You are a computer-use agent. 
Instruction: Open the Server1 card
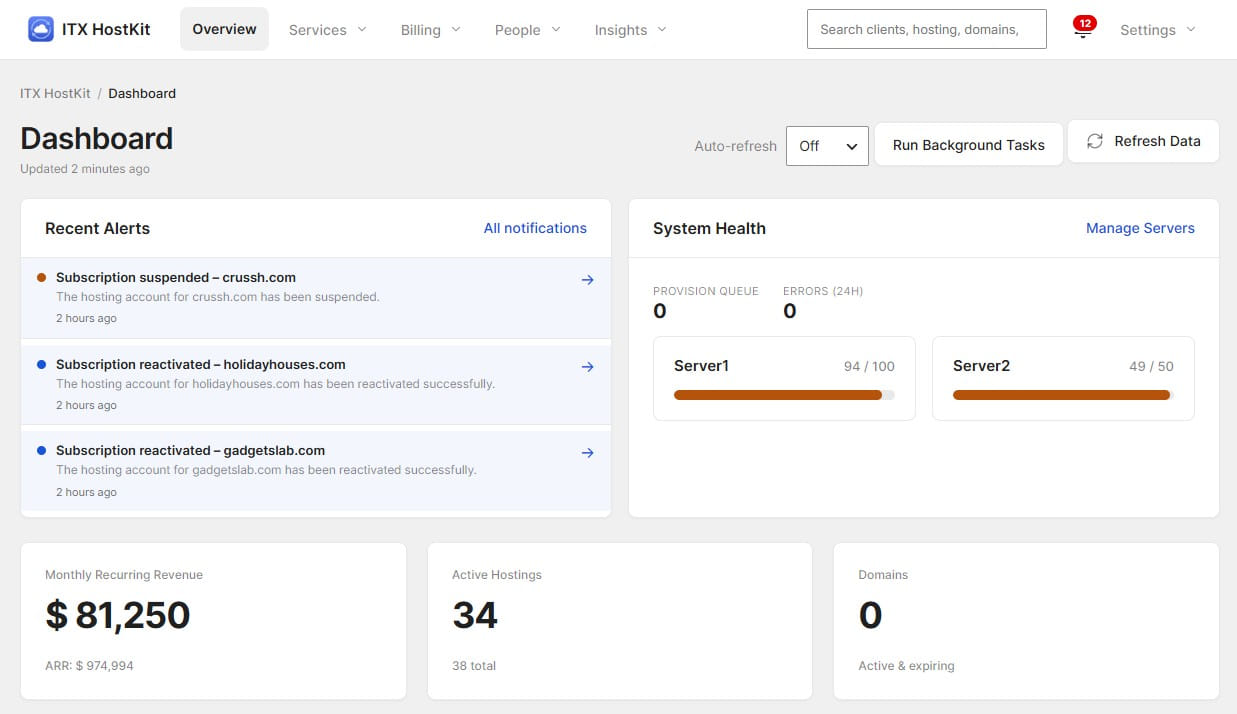click(784, 378)
